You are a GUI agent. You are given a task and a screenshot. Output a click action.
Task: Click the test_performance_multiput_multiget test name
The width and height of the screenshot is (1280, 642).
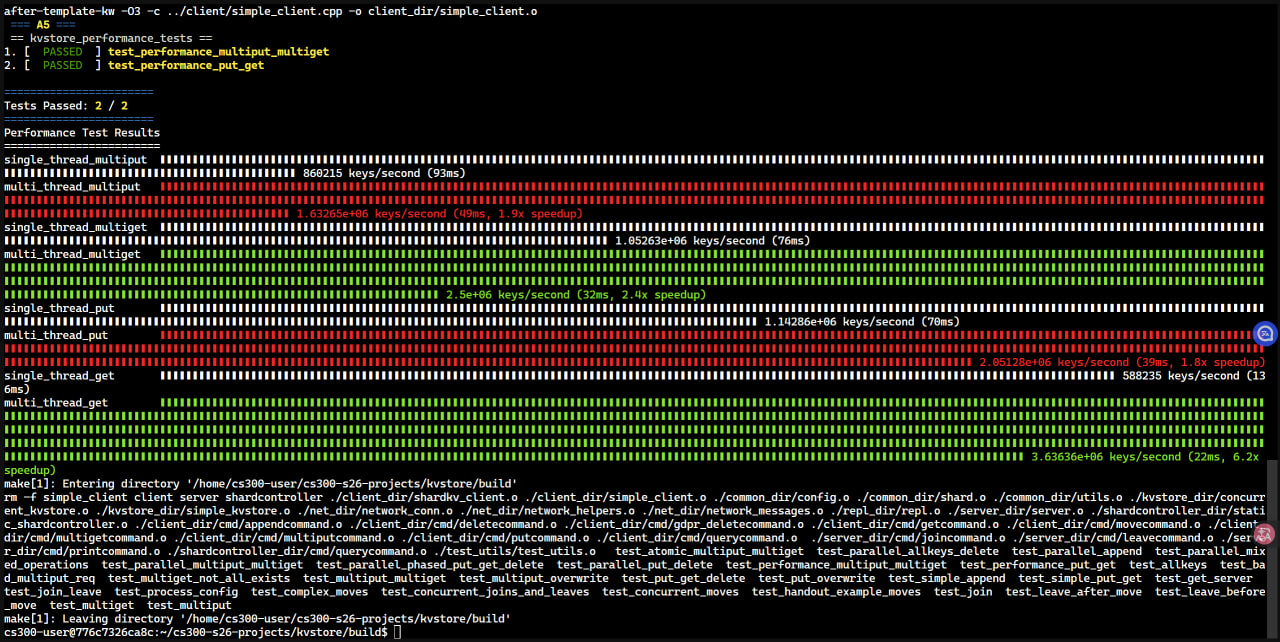click(218, 51)
